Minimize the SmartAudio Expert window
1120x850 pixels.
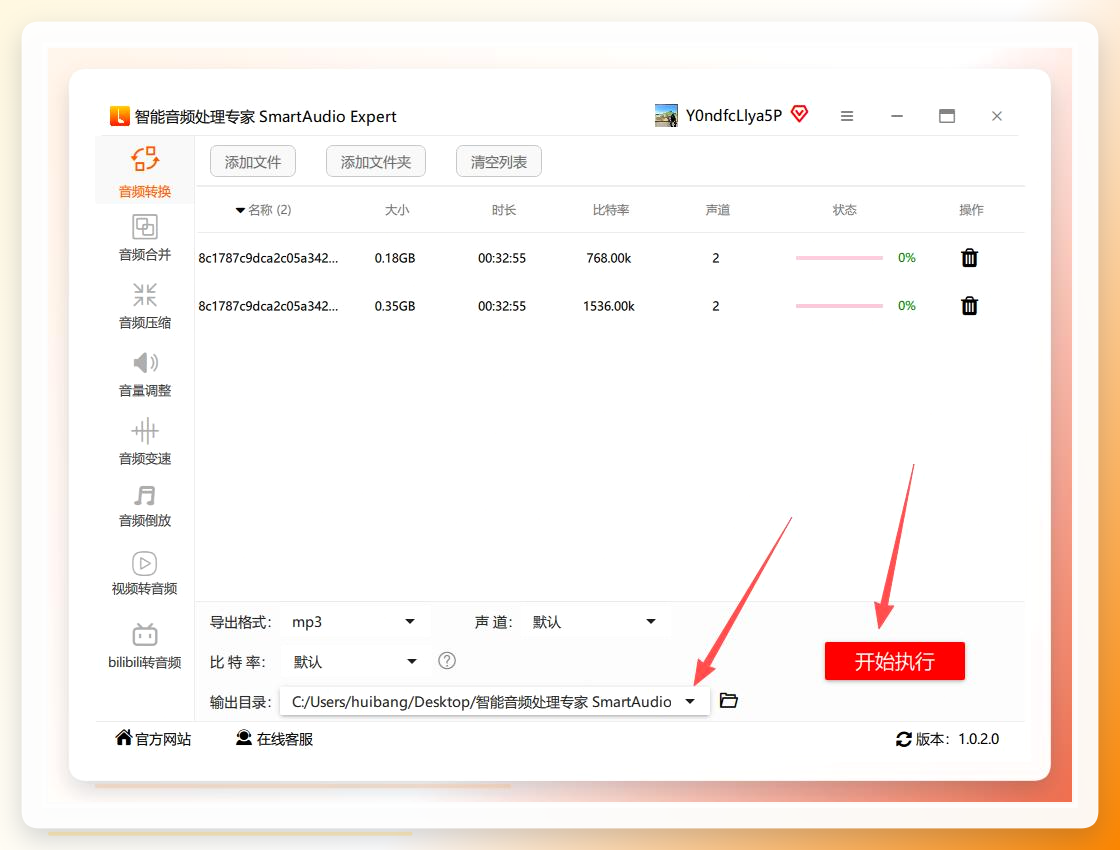[x=897, y=116]
